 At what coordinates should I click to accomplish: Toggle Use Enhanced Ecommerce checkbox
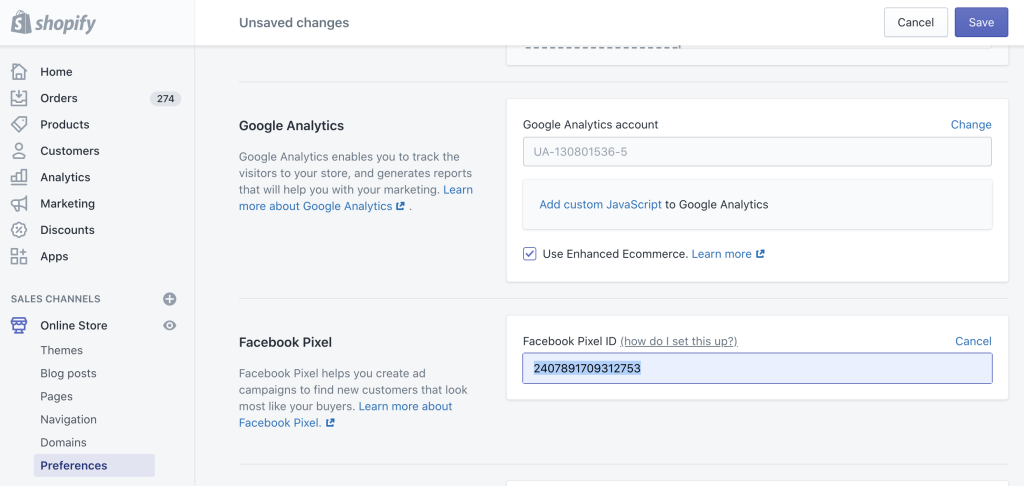530,254
